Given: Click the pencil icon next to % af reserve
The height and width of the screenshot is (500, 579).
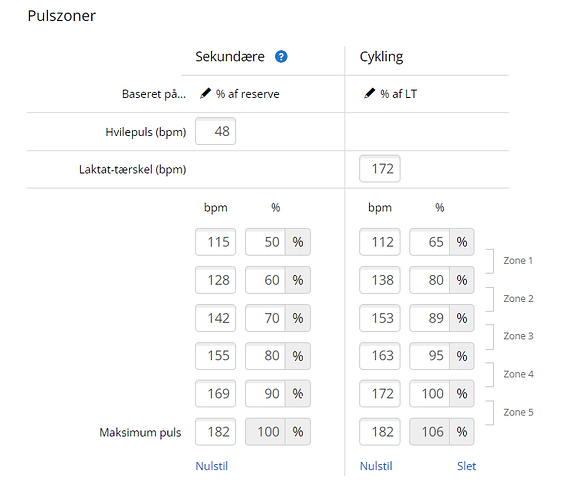Looking at the screenshot, I should [205, 93].
